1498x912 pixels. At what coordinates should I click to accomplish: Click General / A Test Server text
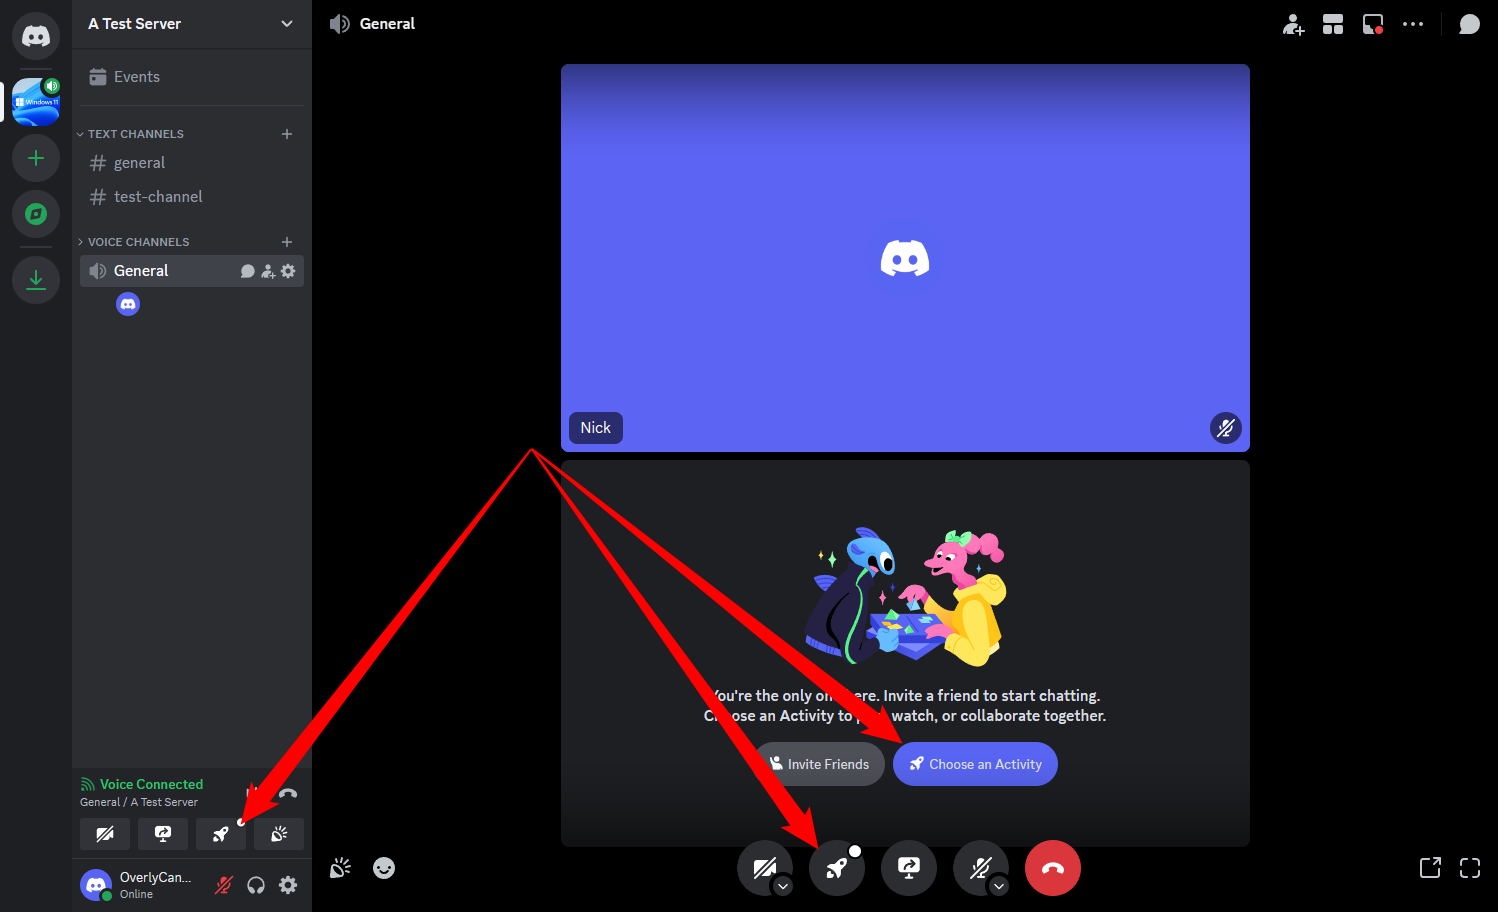pos(139,802)
